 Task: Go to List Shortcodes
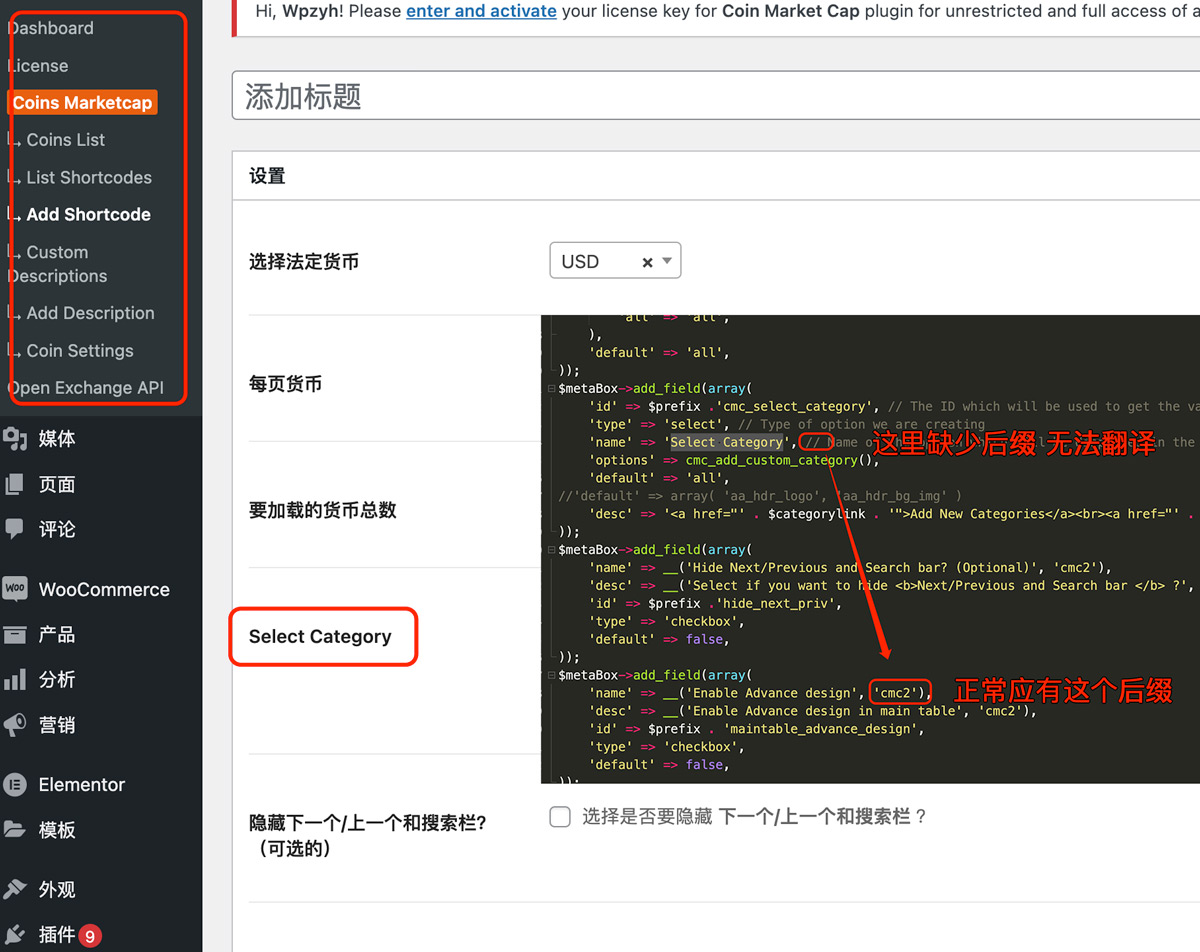89,178
